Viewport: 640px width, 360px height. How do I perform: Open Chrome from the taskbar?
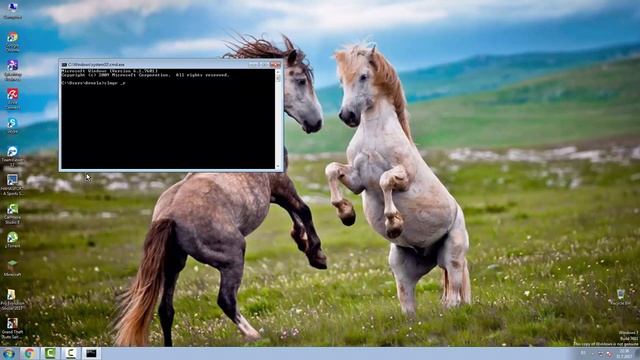point(29,353)
